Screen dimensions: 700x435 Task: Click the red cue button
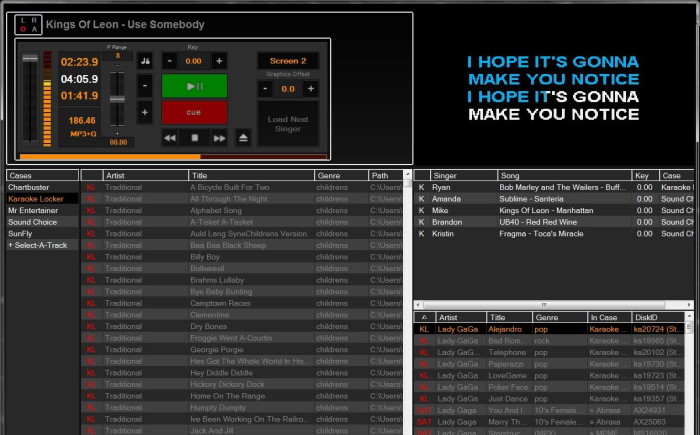pyautogui.click(x=194, y=112)
